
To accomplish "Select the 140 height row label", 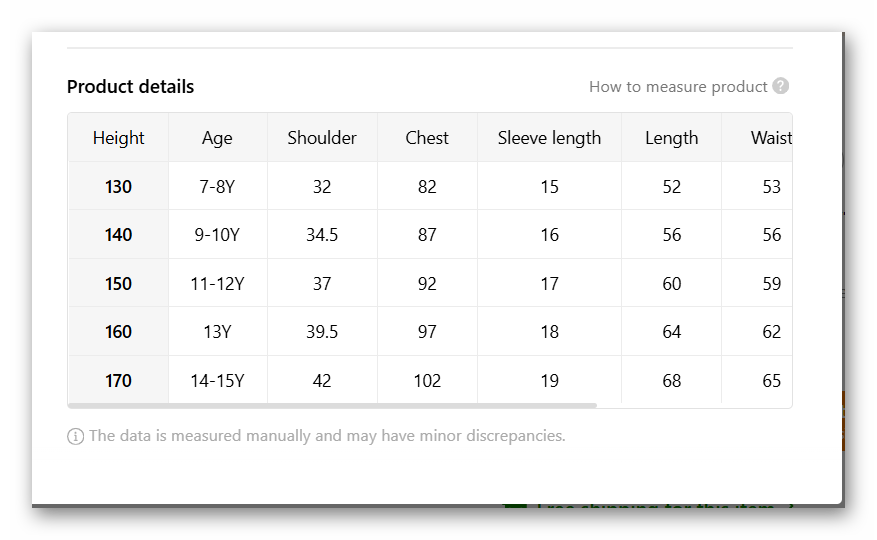I will (x=118, y=235).
